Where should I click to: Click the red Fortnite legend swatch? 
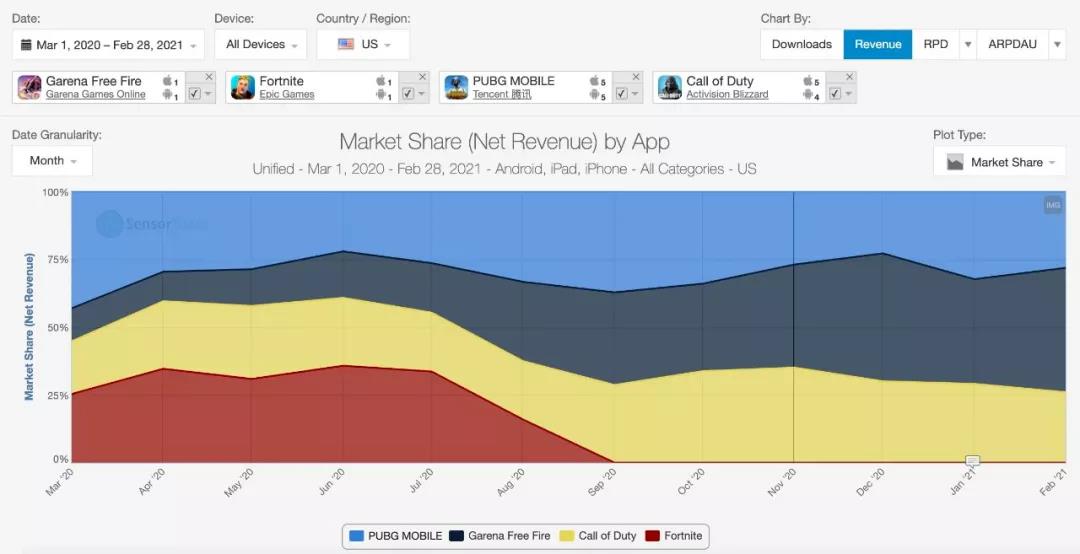coord(654,536)
